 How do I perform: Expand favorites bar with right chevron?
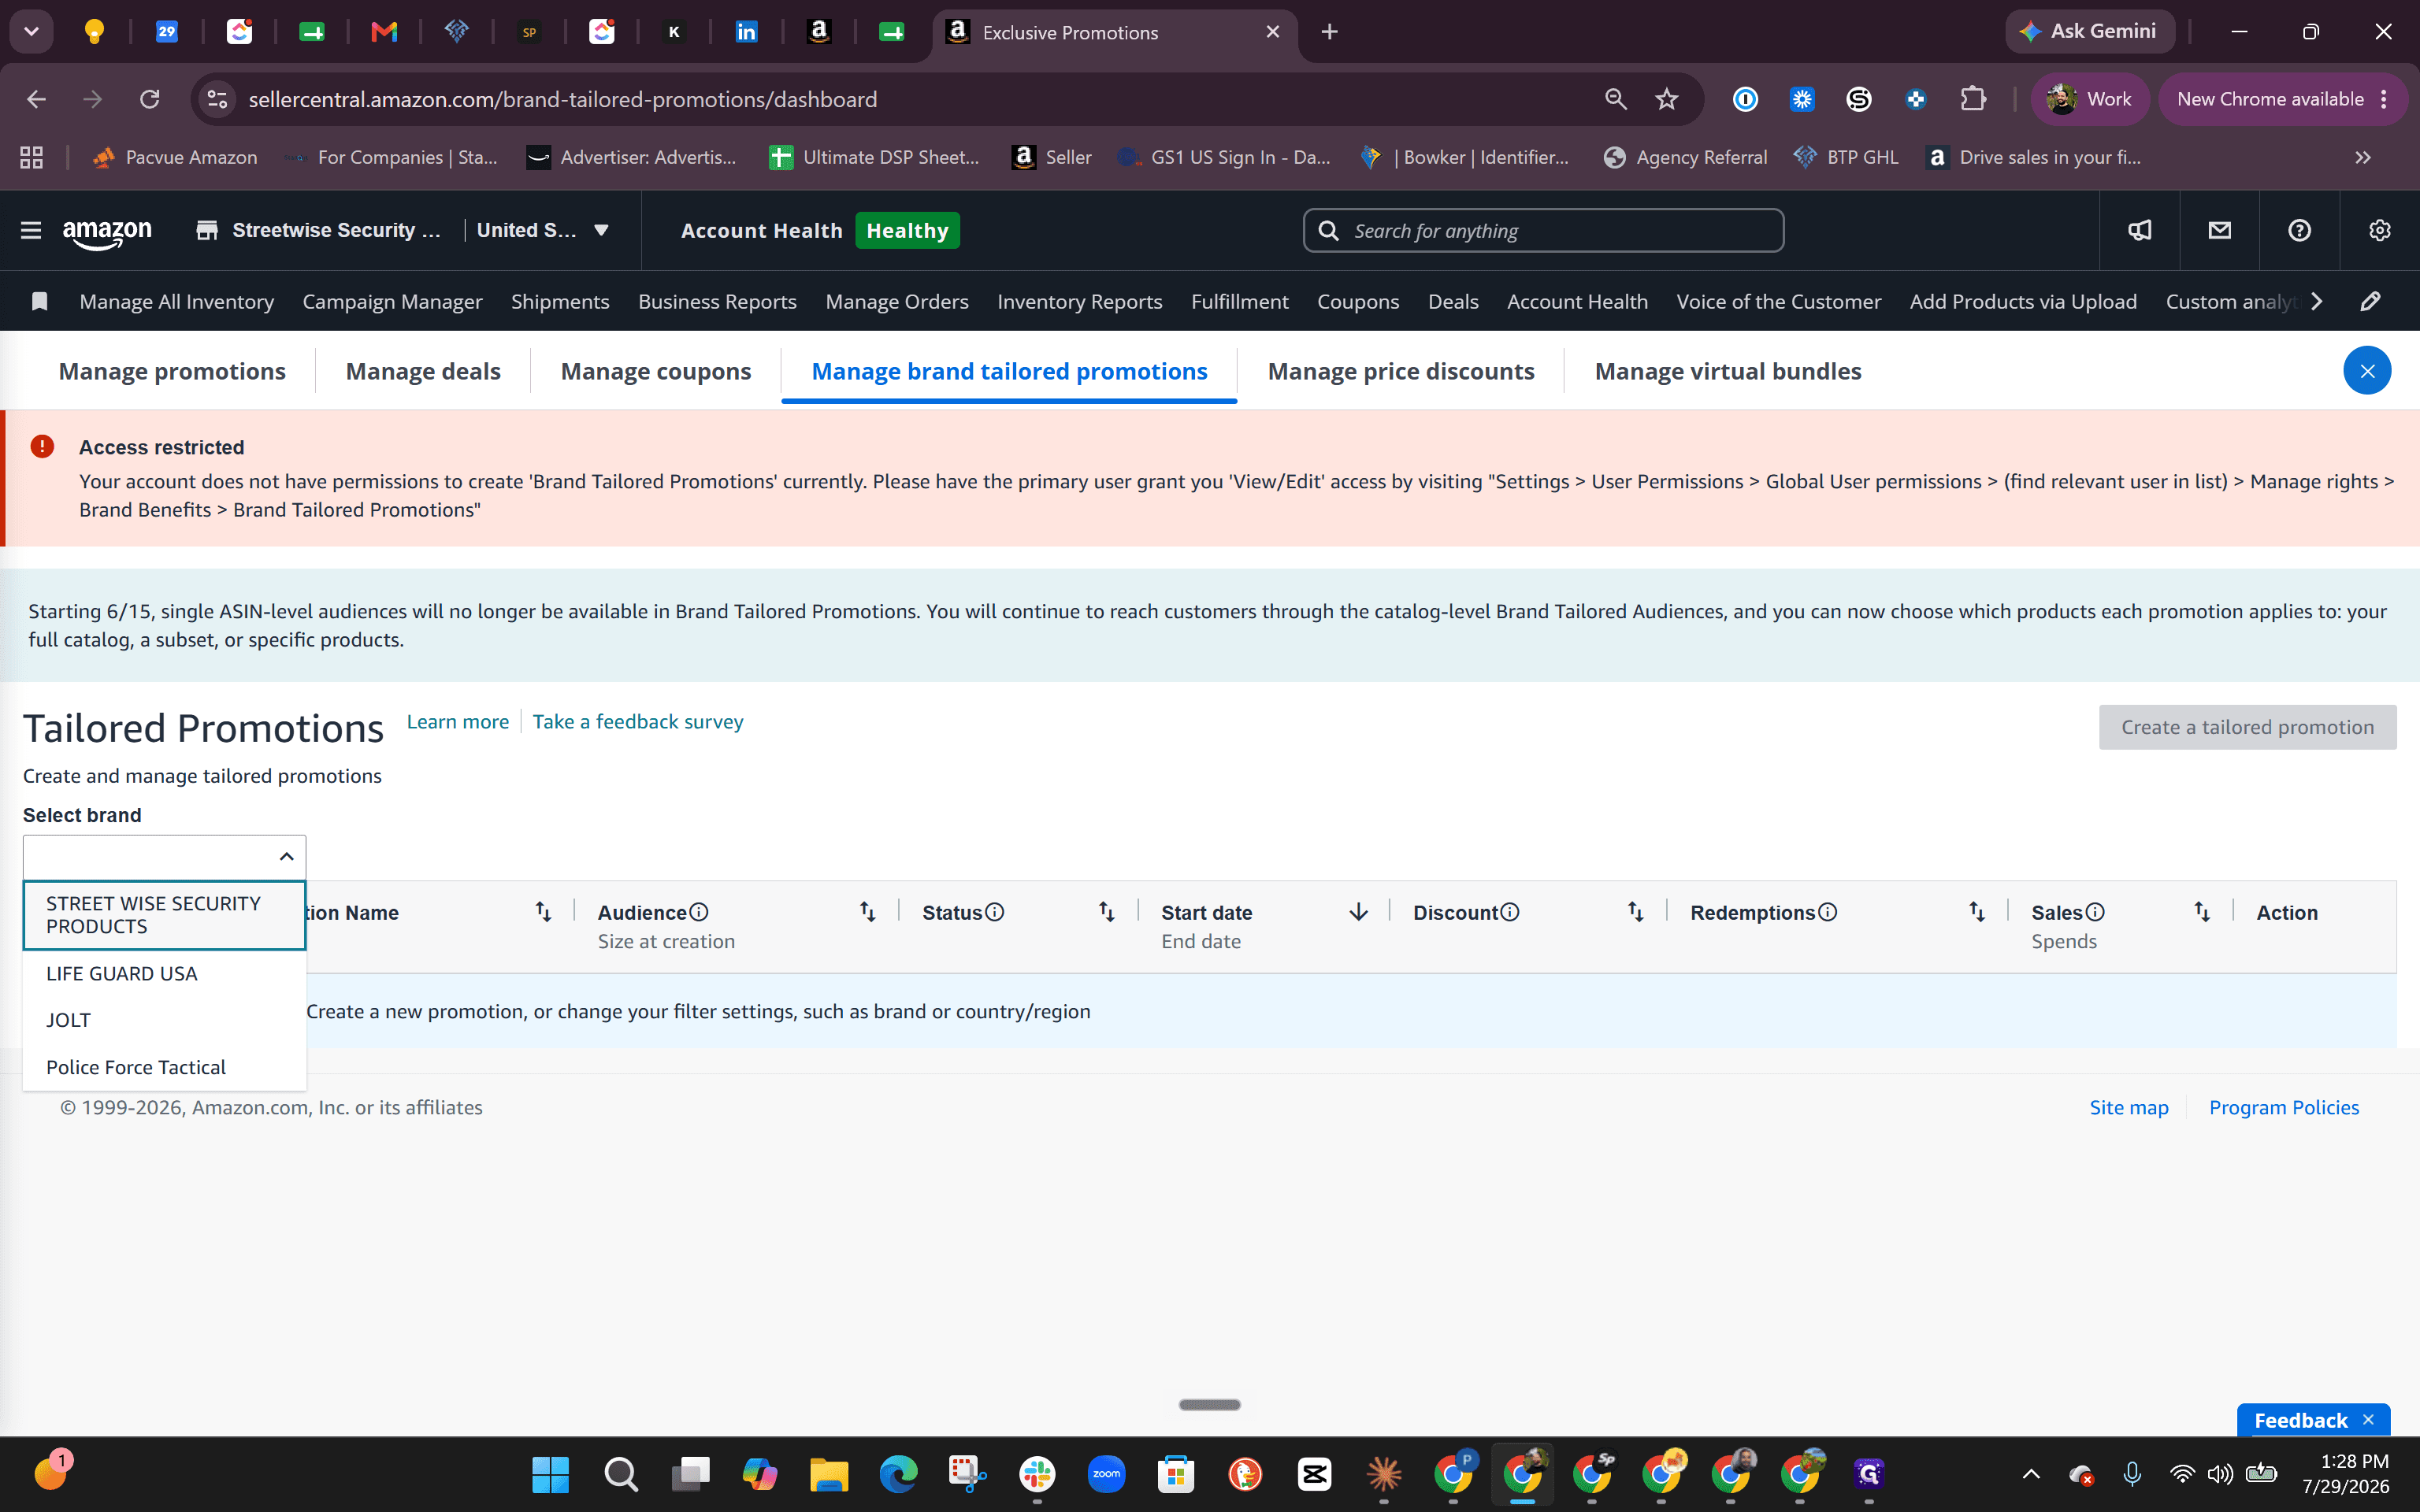point(2316,301)
